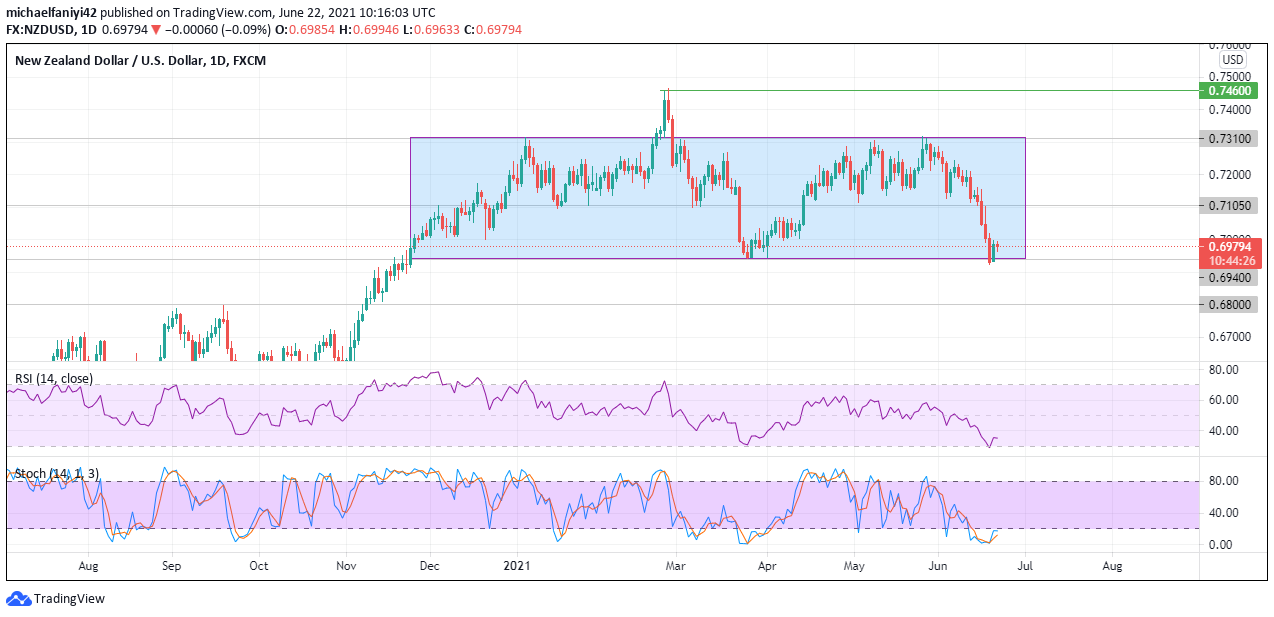This screenshot has height=617, width=1274.
Task: Click the red 0.69794 current price tag
Action: (x=1229, y=247)
